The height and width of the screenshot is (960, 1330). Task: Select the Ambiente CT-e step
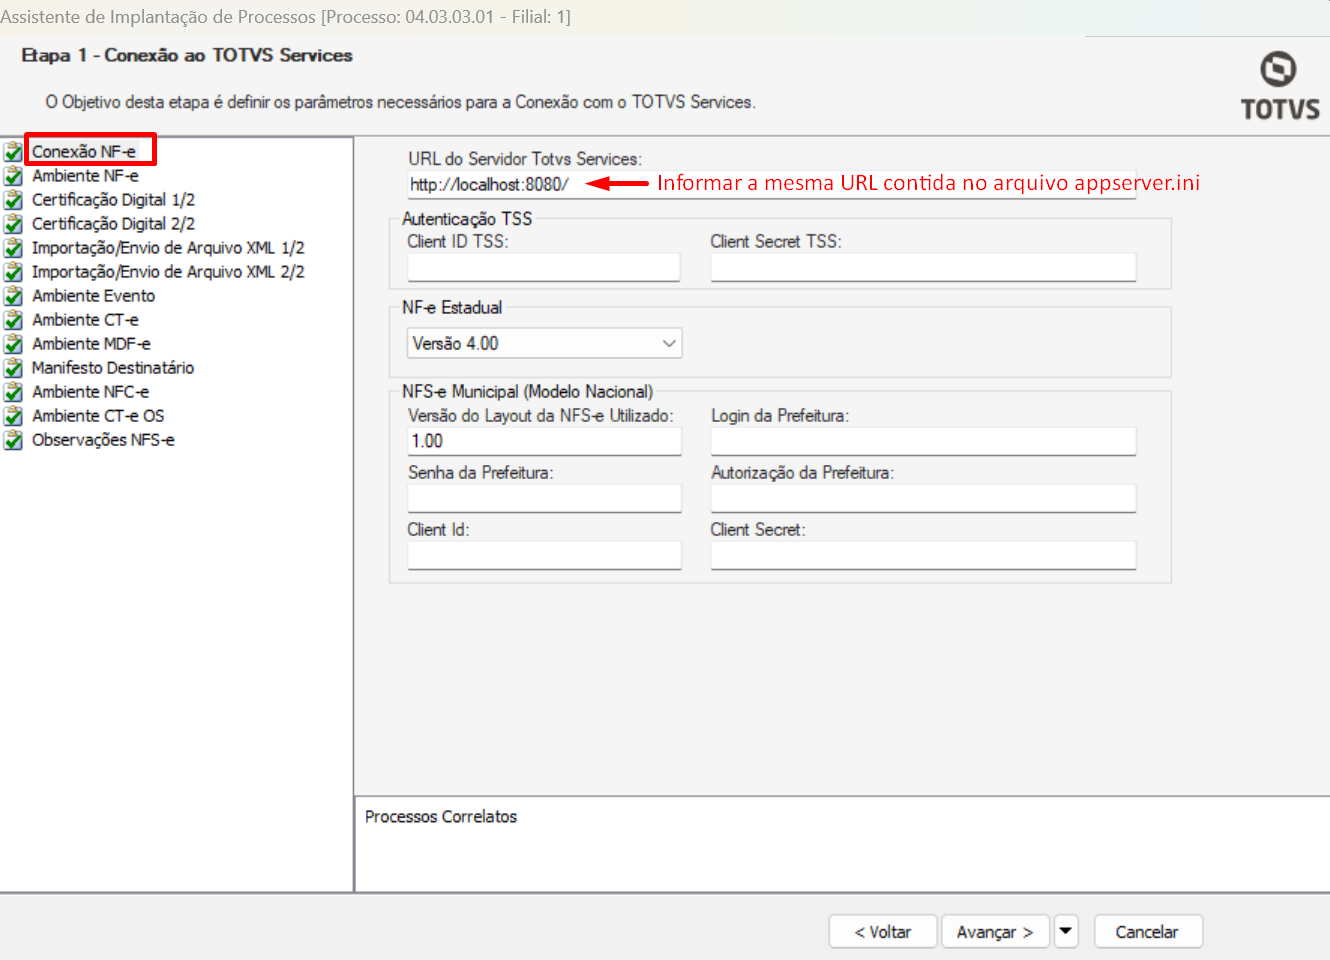[x=85, y=320]
